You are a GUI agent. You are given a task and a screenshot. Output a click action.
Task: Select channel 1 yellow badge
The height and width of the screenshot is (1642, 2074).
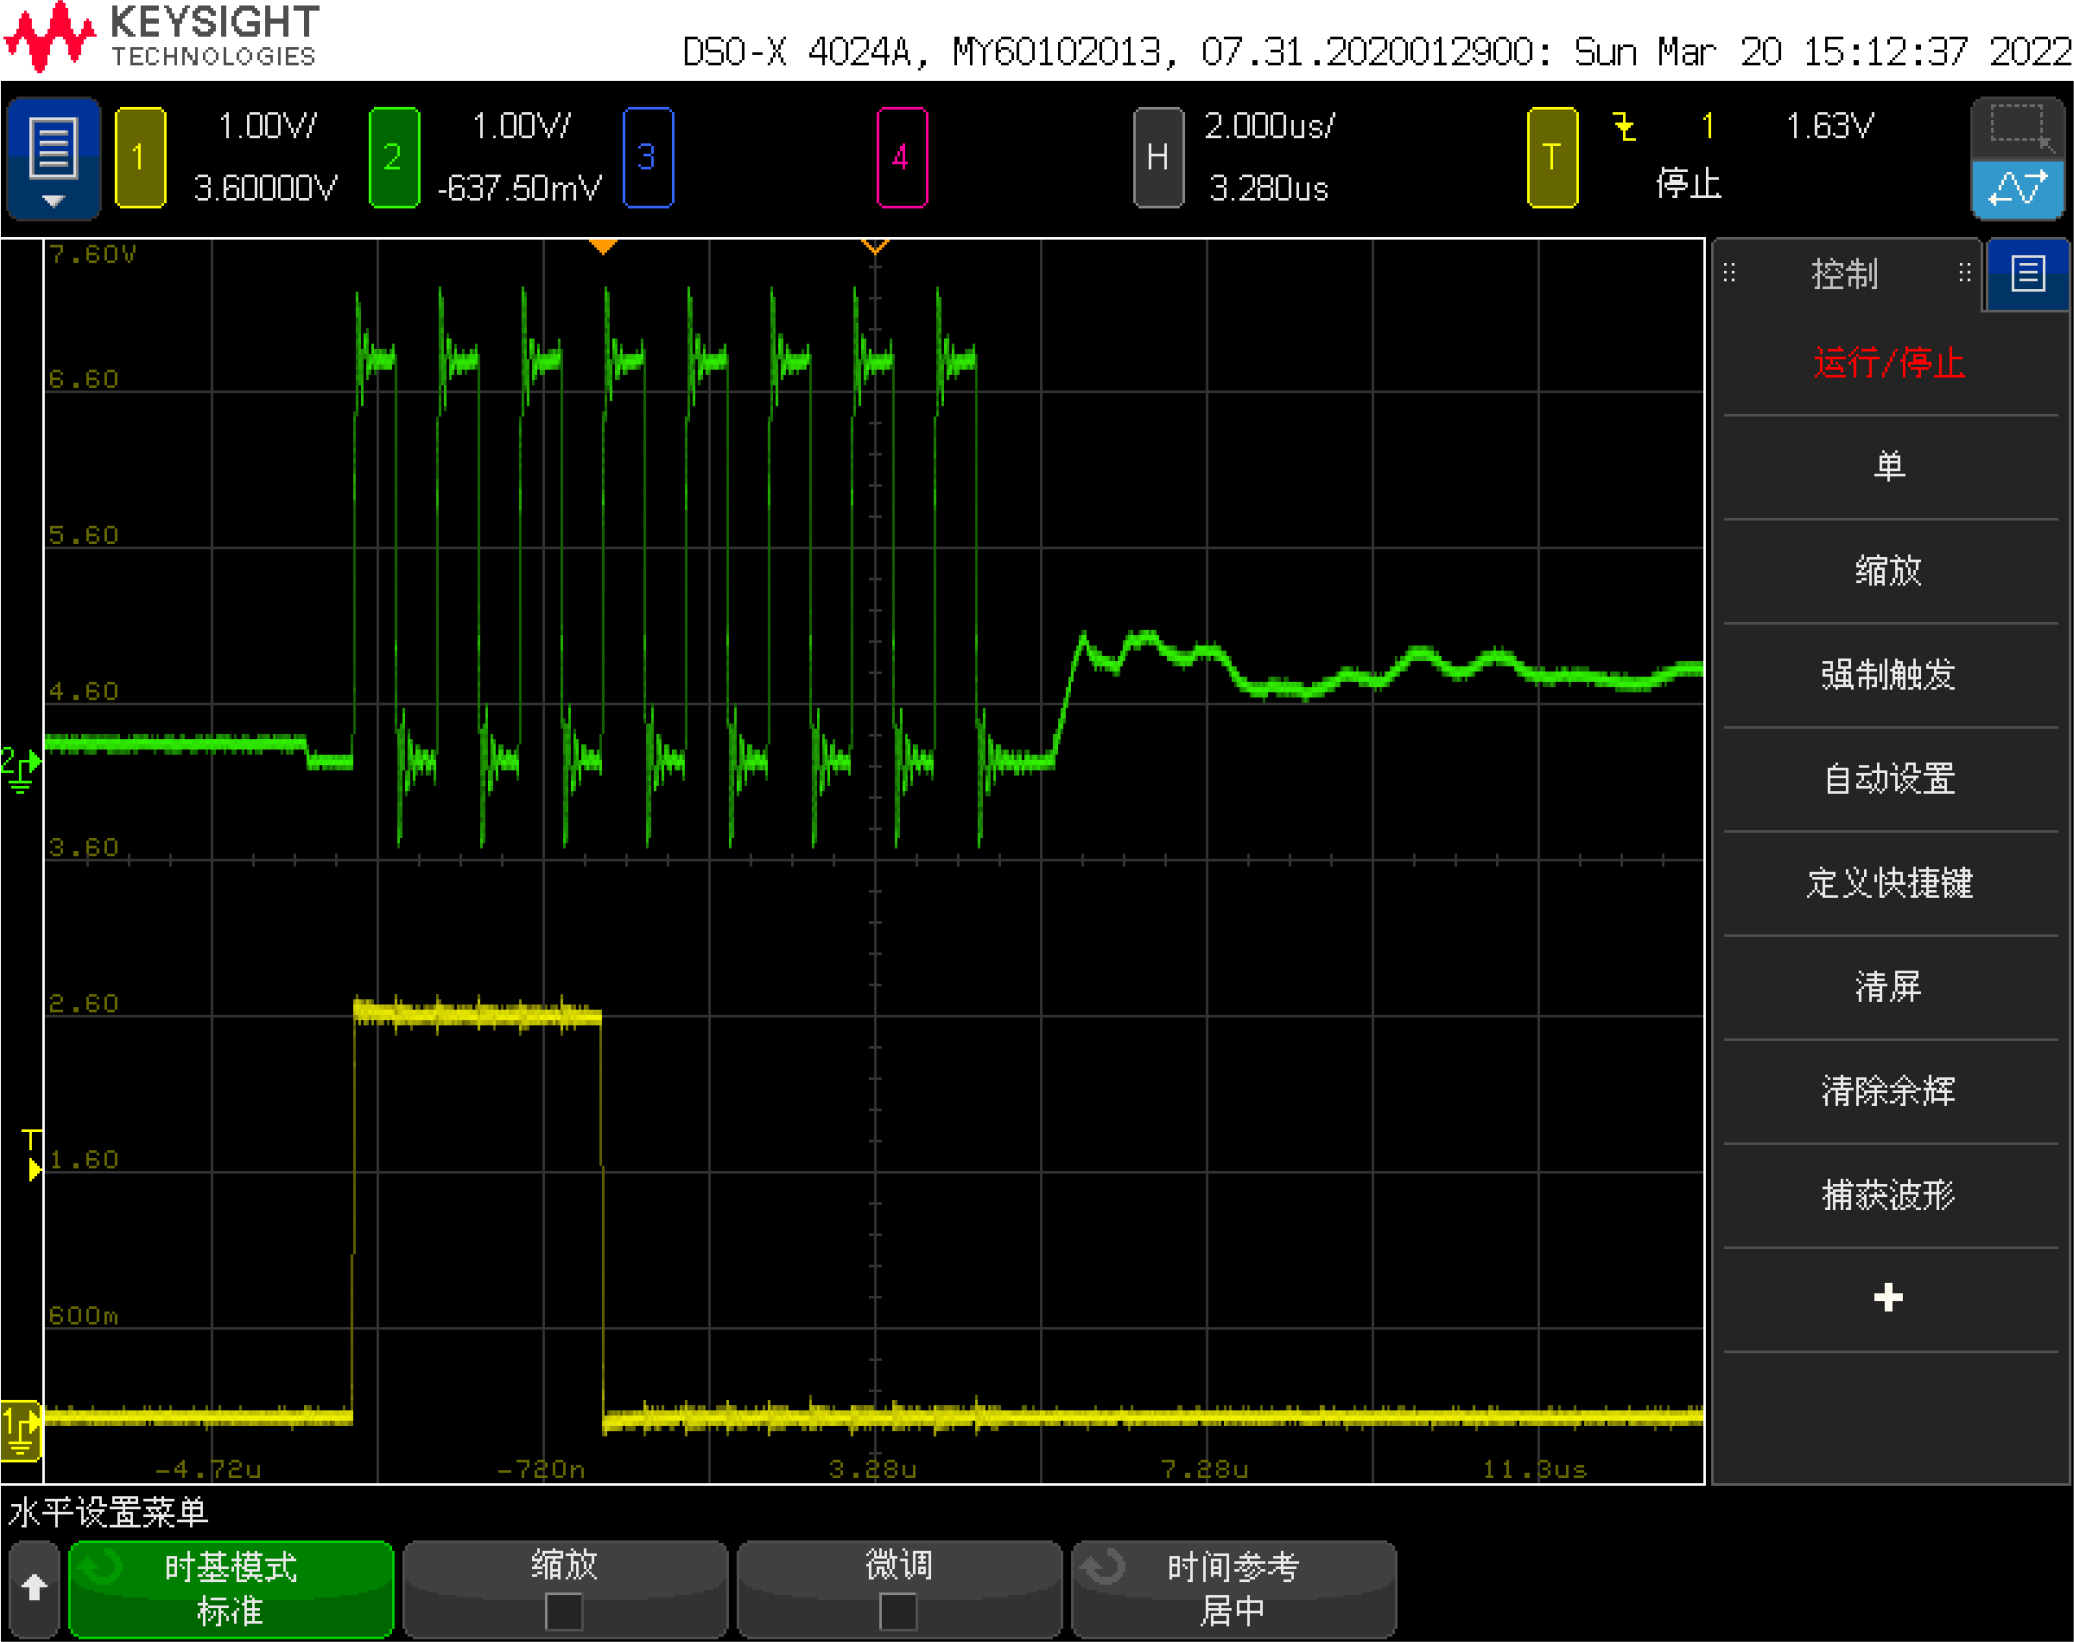(x=140, y=157)
